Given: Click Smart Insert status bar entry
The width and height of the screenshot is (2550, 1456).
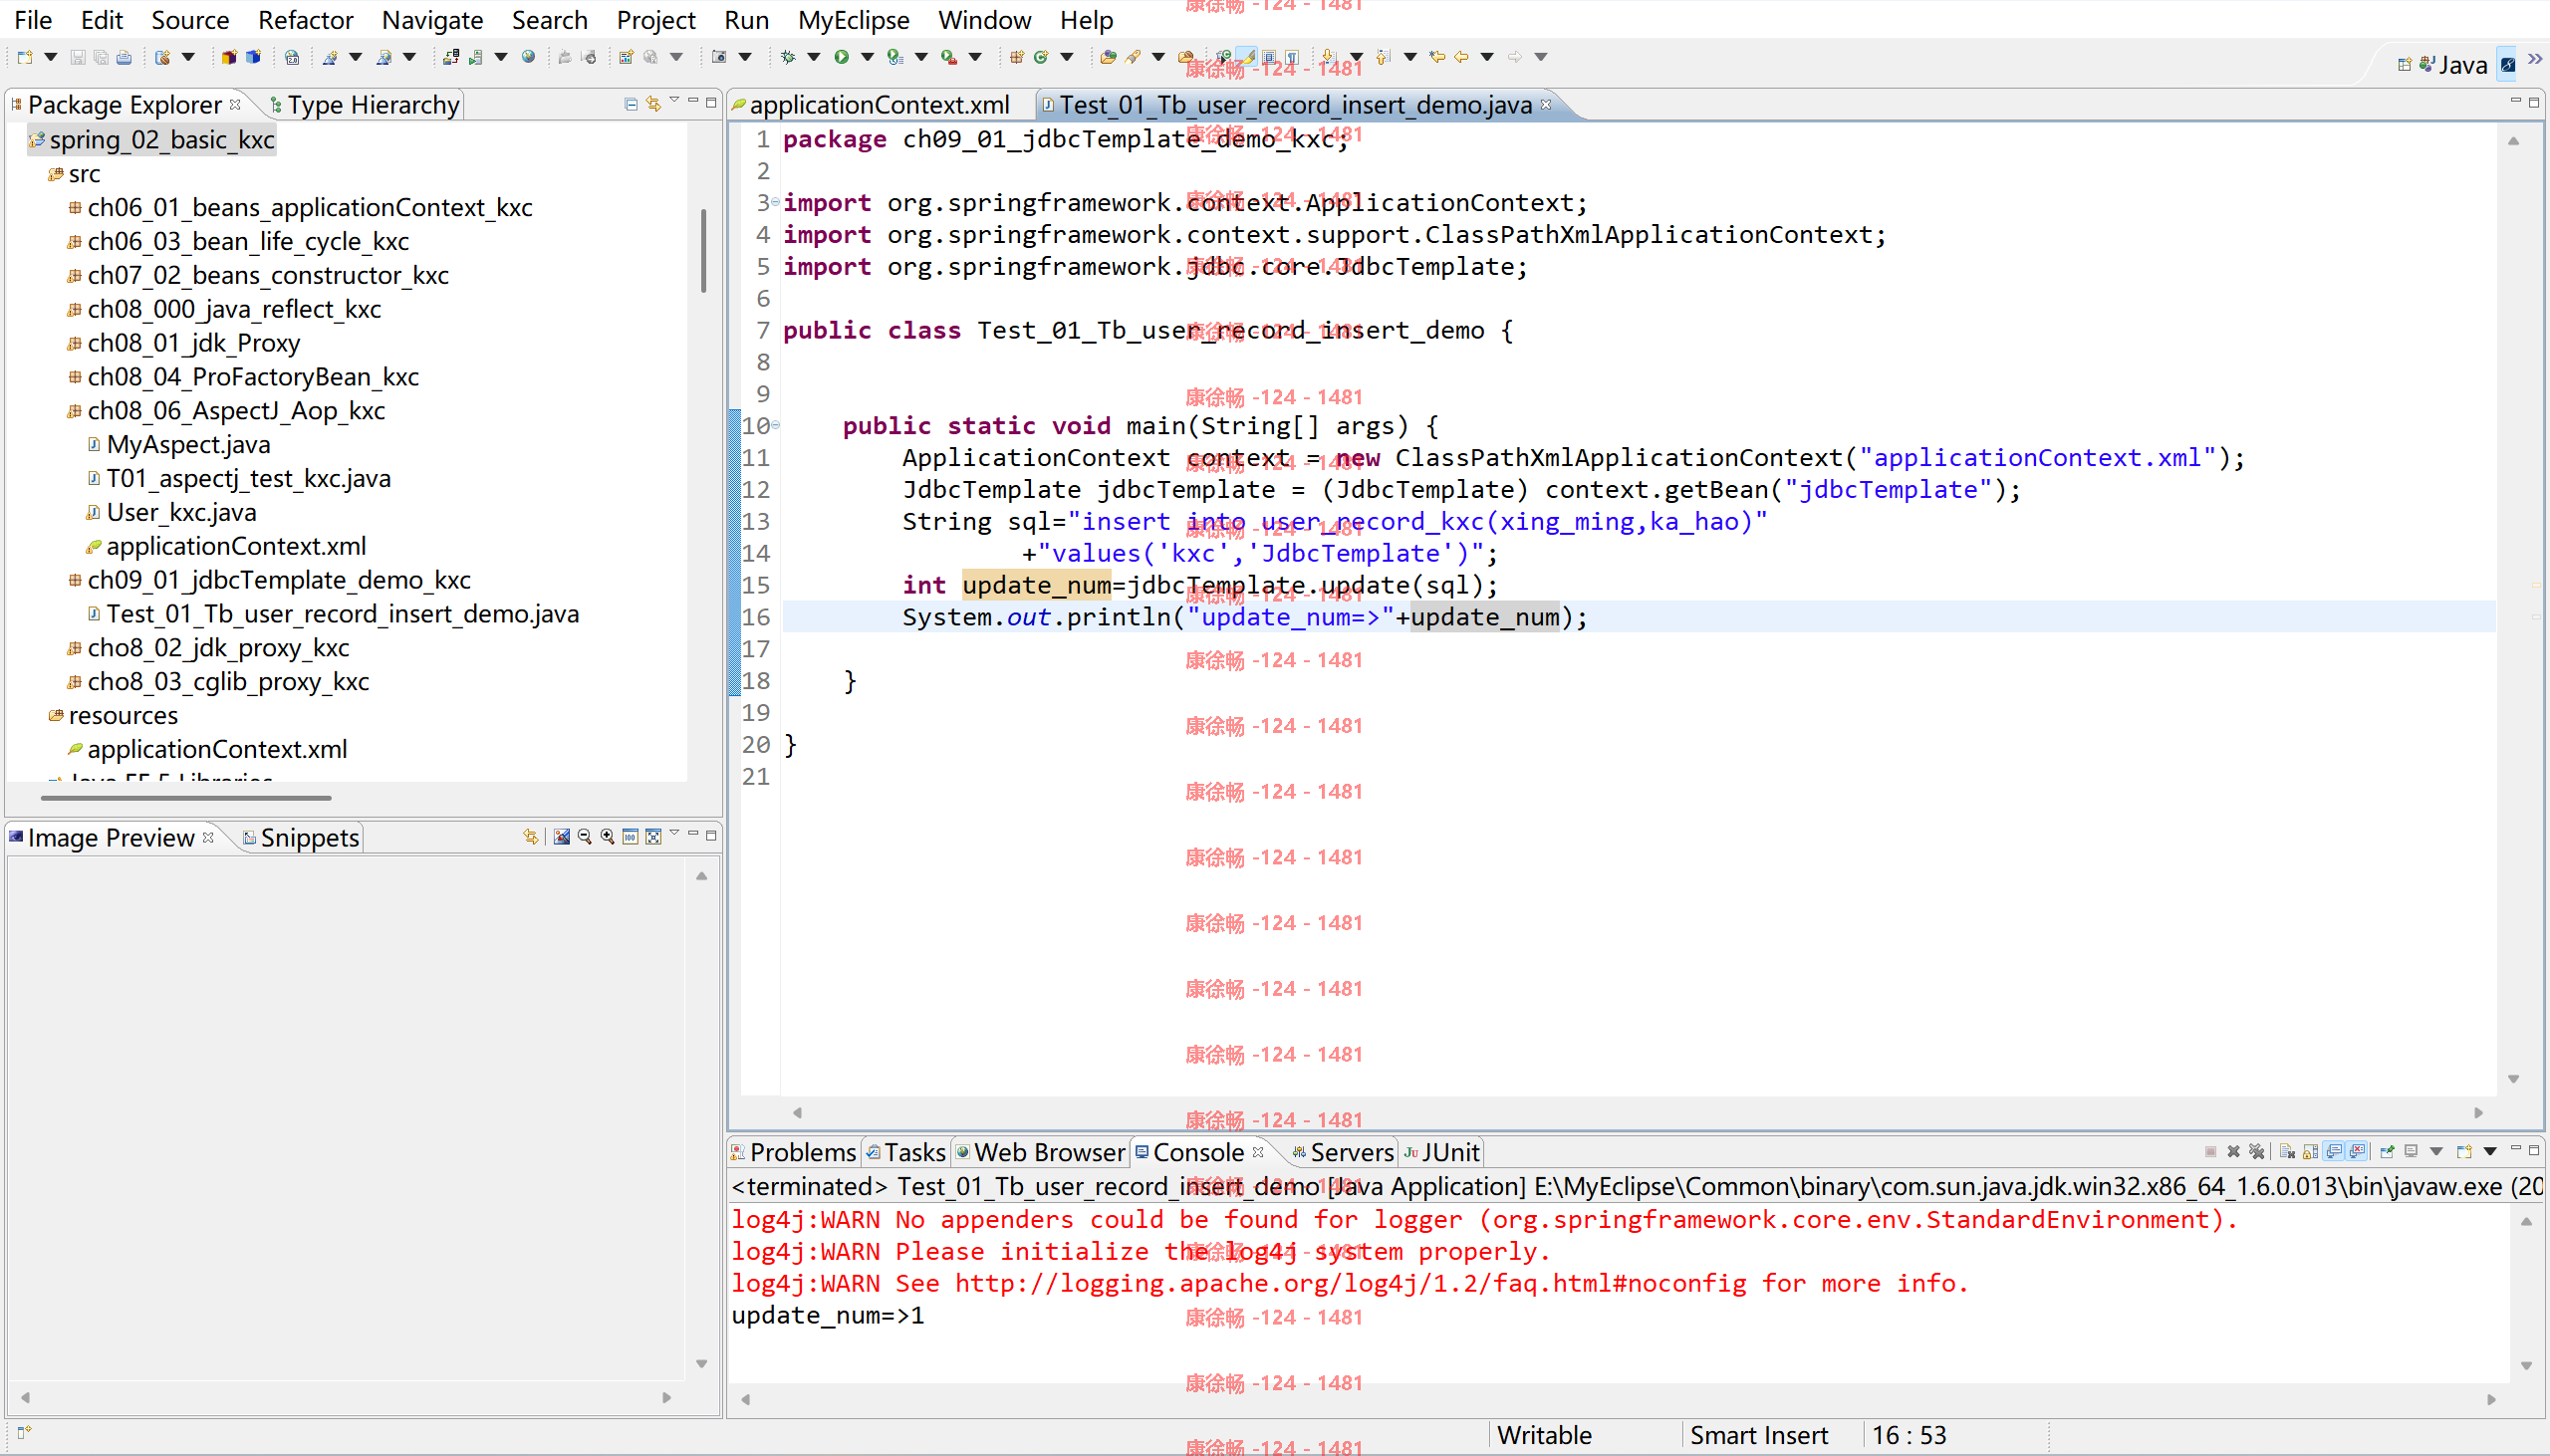Looking at the screenshot, I should click(x=1759, y=1435).
